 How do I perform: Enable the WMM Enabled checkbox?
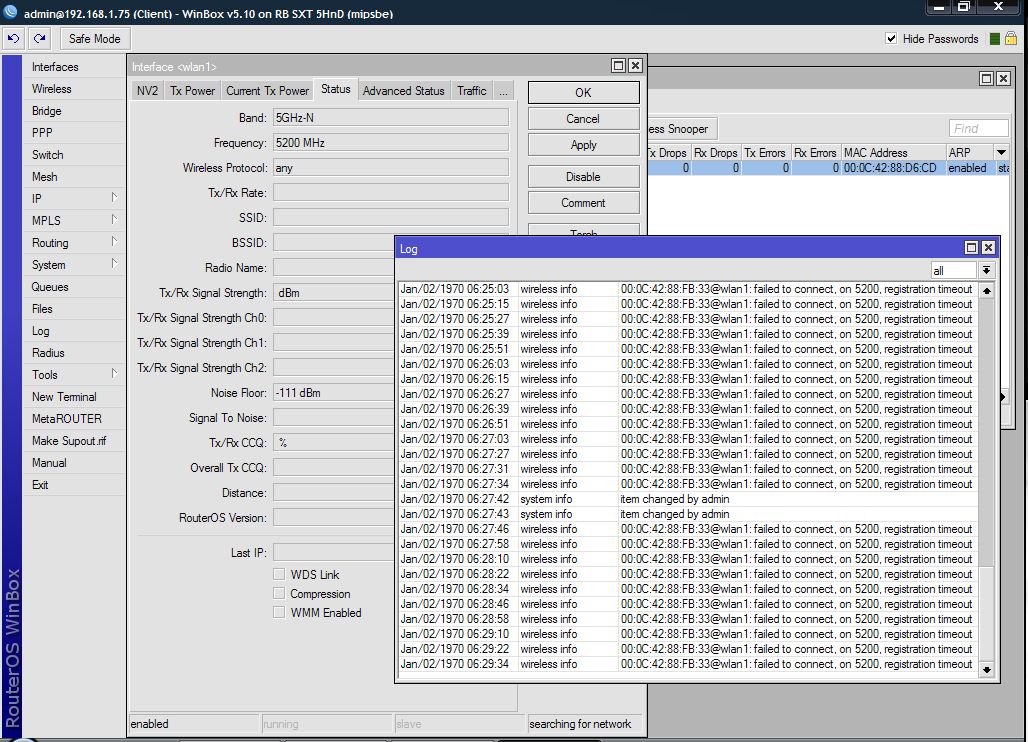[279, 612]
